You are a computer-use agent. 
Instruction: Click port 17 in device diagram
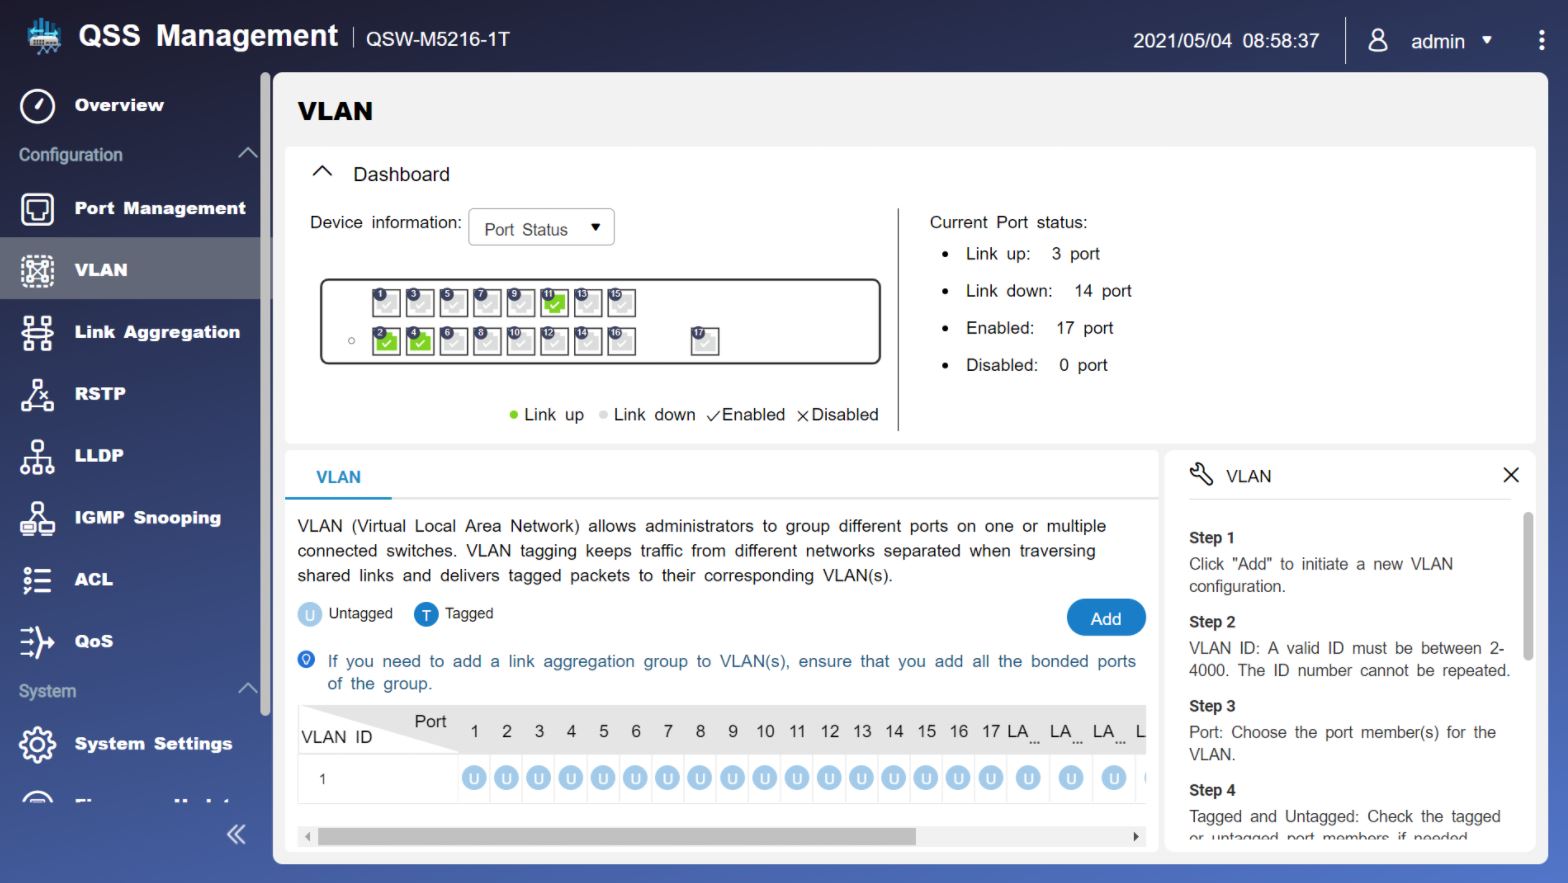tap(705, 341)
